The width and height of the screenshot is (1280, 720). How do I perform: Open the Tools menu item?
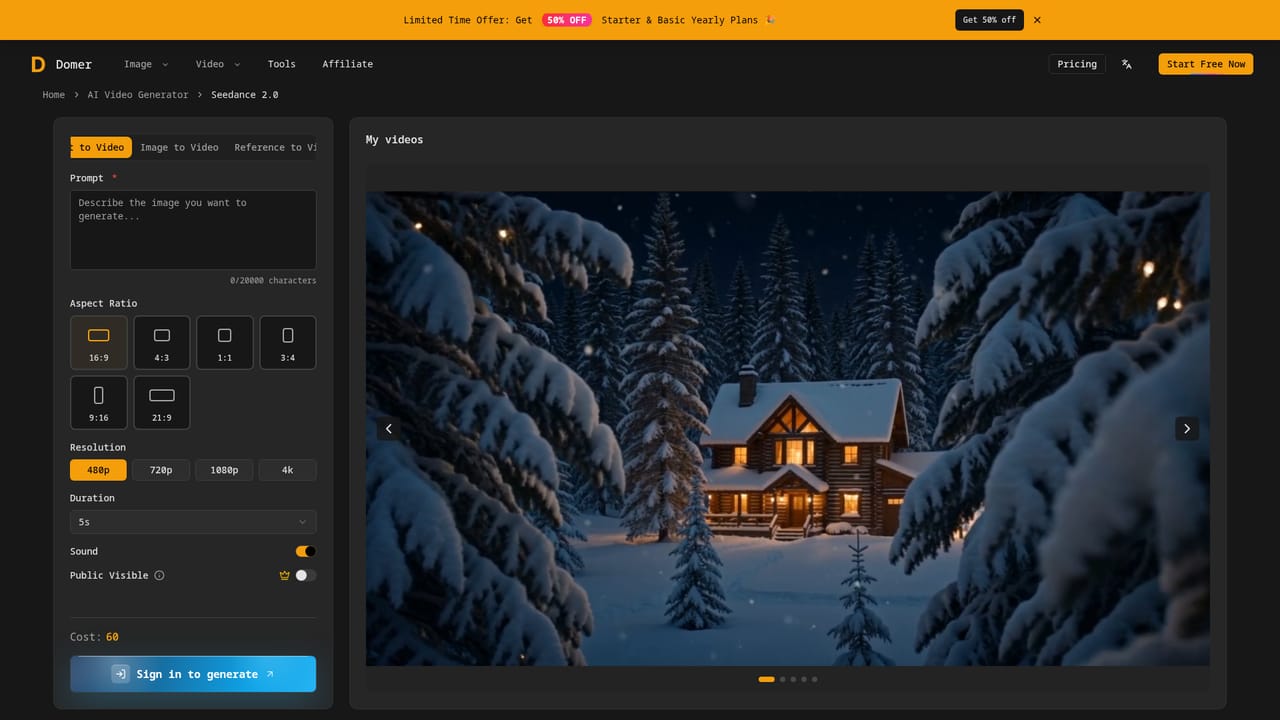tap(282, 64)
